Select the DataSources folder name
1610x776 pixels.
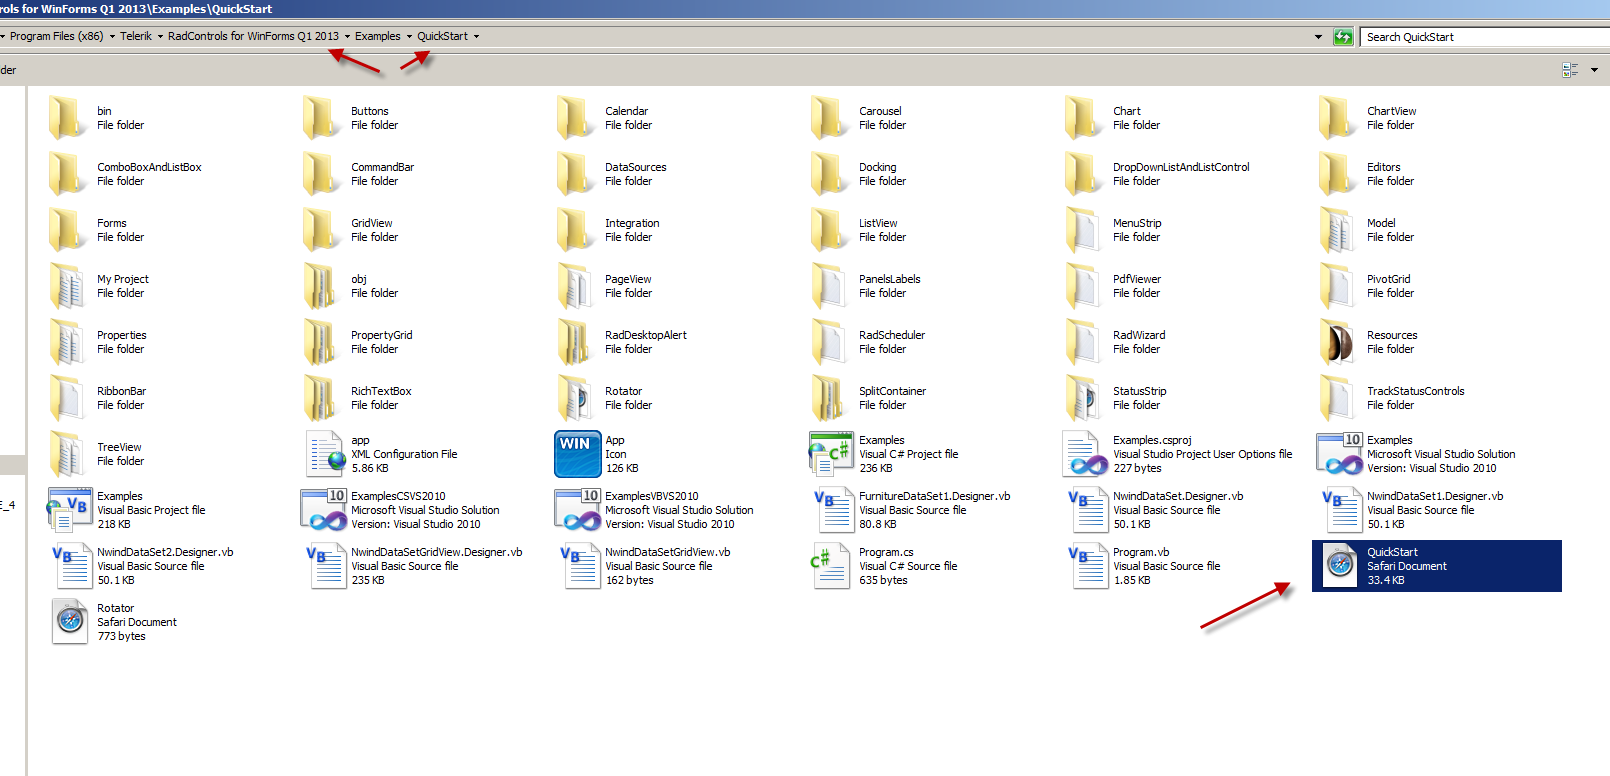tap(635, 167)
